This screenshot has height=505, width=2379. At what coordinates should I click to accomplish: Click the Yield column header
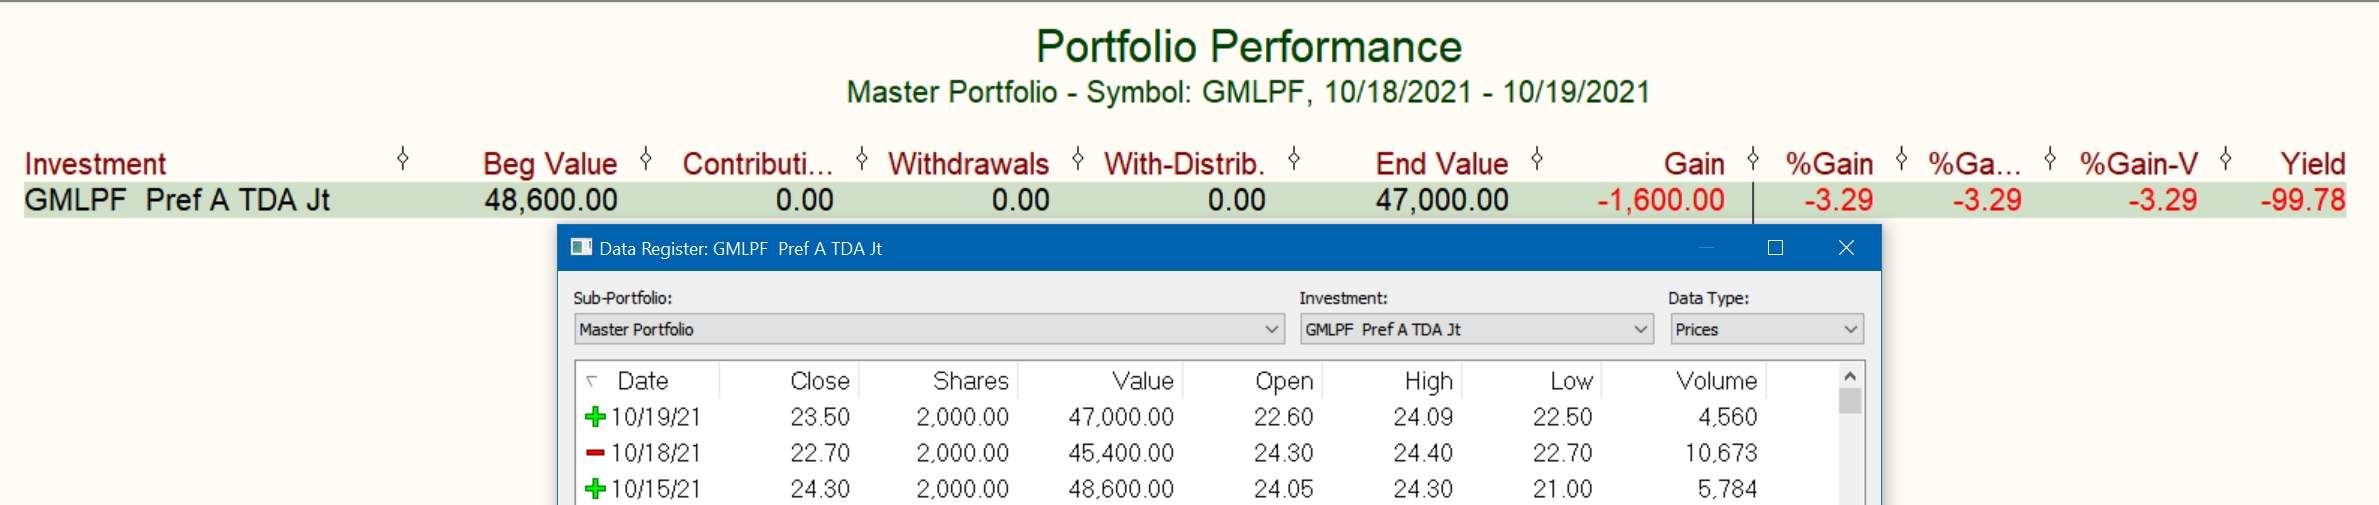[x=2312, y=164]
